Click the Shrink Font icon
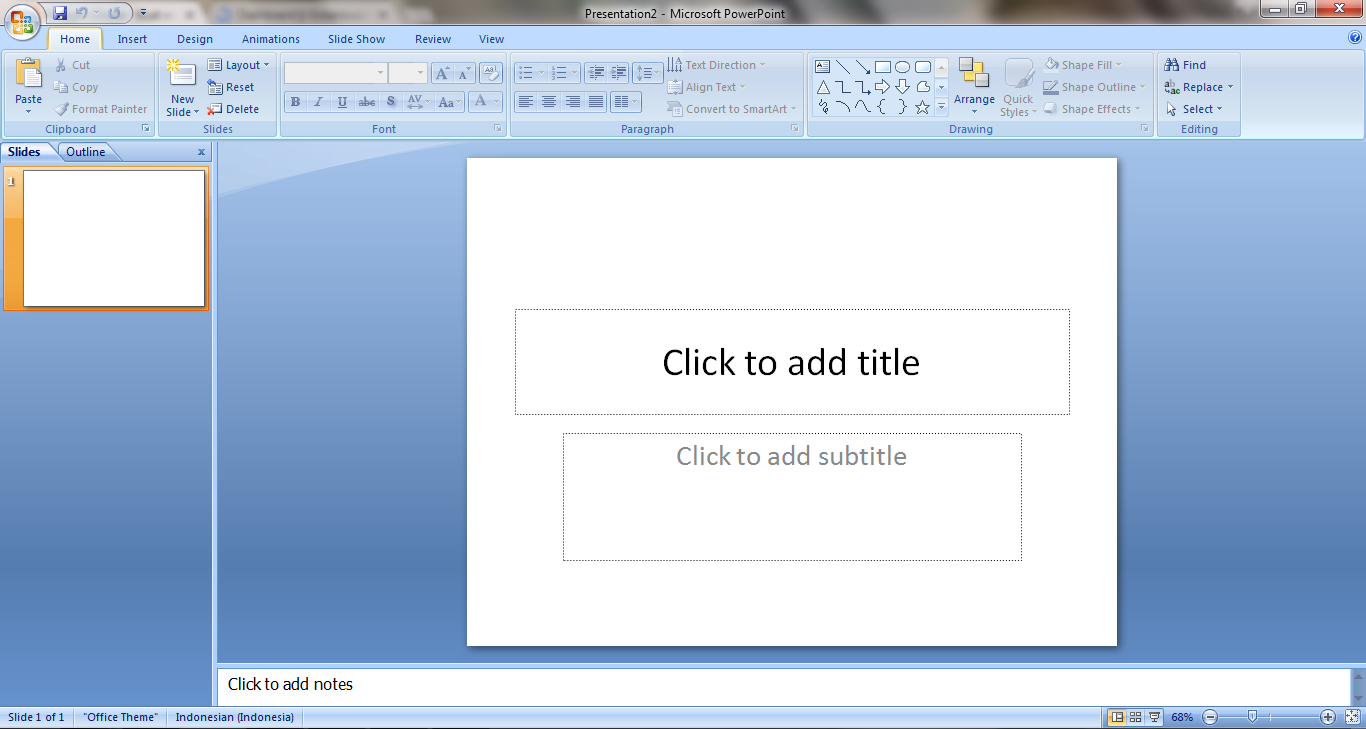1366x729 pixels. click(x=464, y=73)
